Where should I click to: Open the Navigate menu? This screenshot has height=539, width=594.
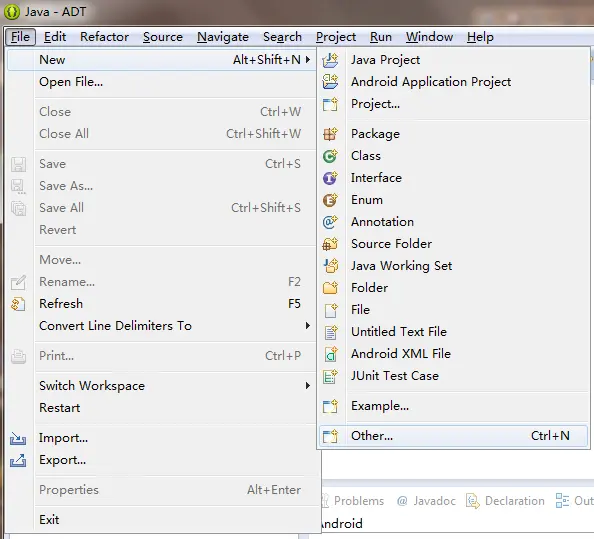(x=223, y=37)
